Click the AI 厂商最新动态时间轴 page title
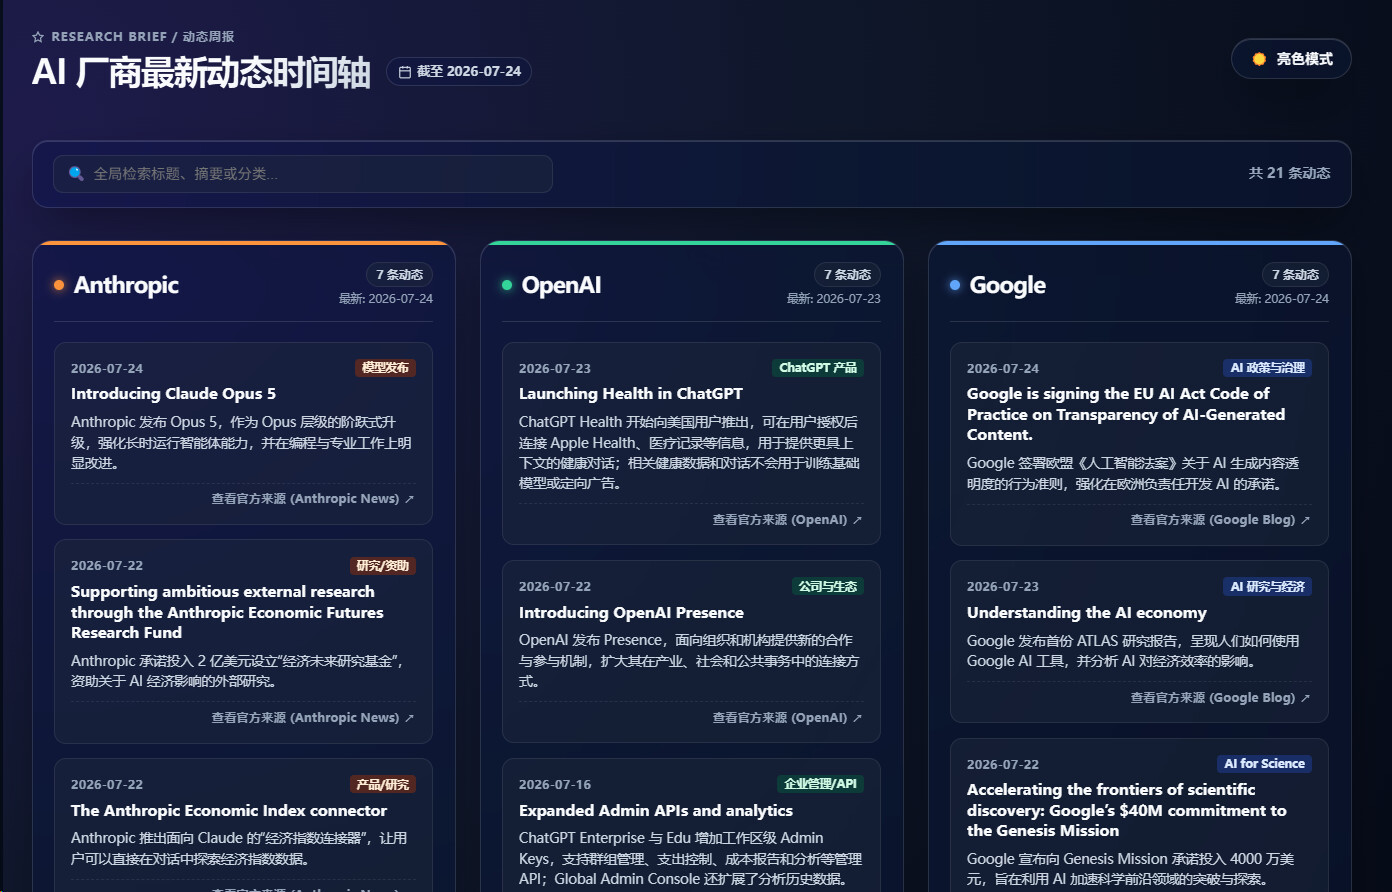Screen dimensions: 1392x892 (201, 73)
